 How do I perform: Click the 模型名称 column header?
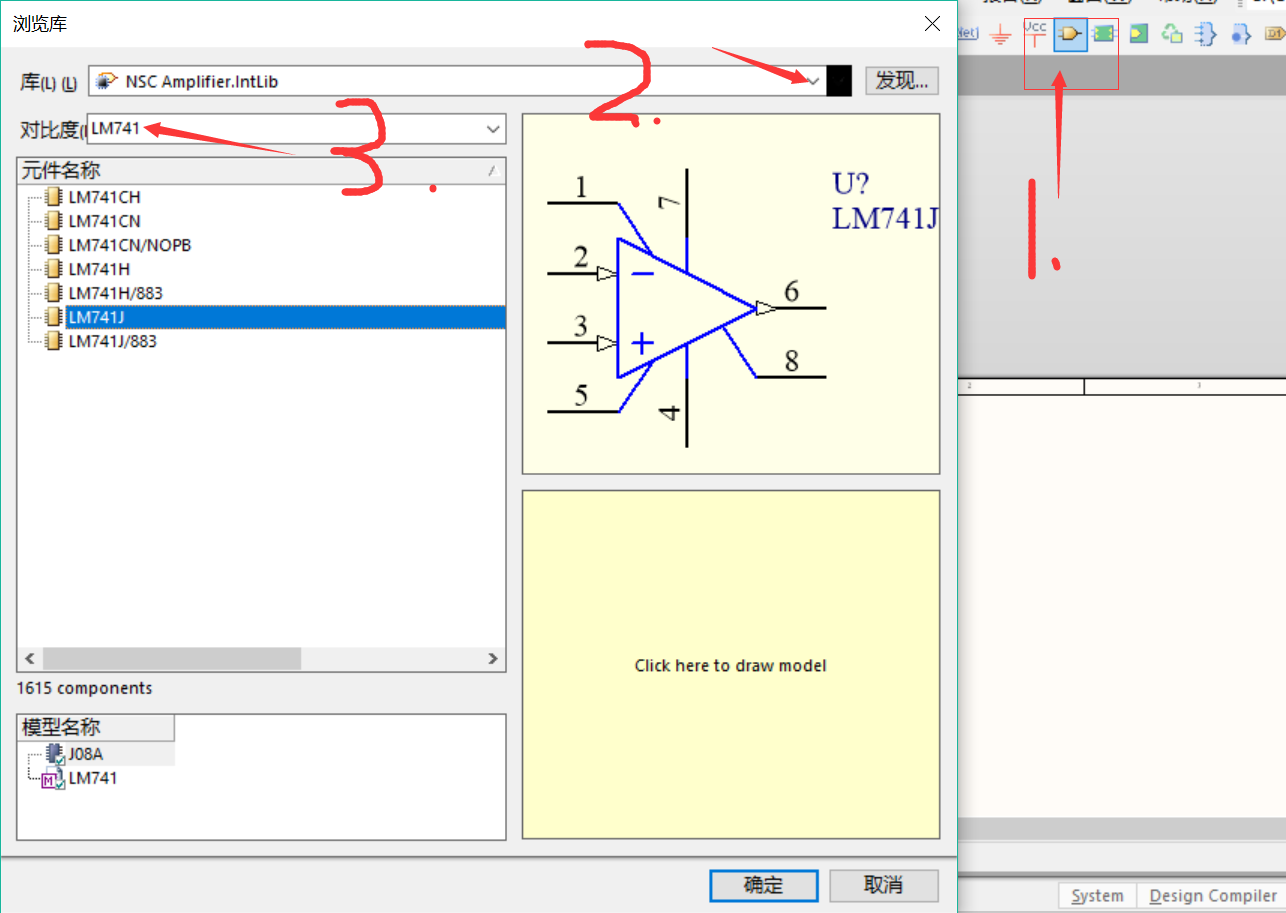(96, 727)
